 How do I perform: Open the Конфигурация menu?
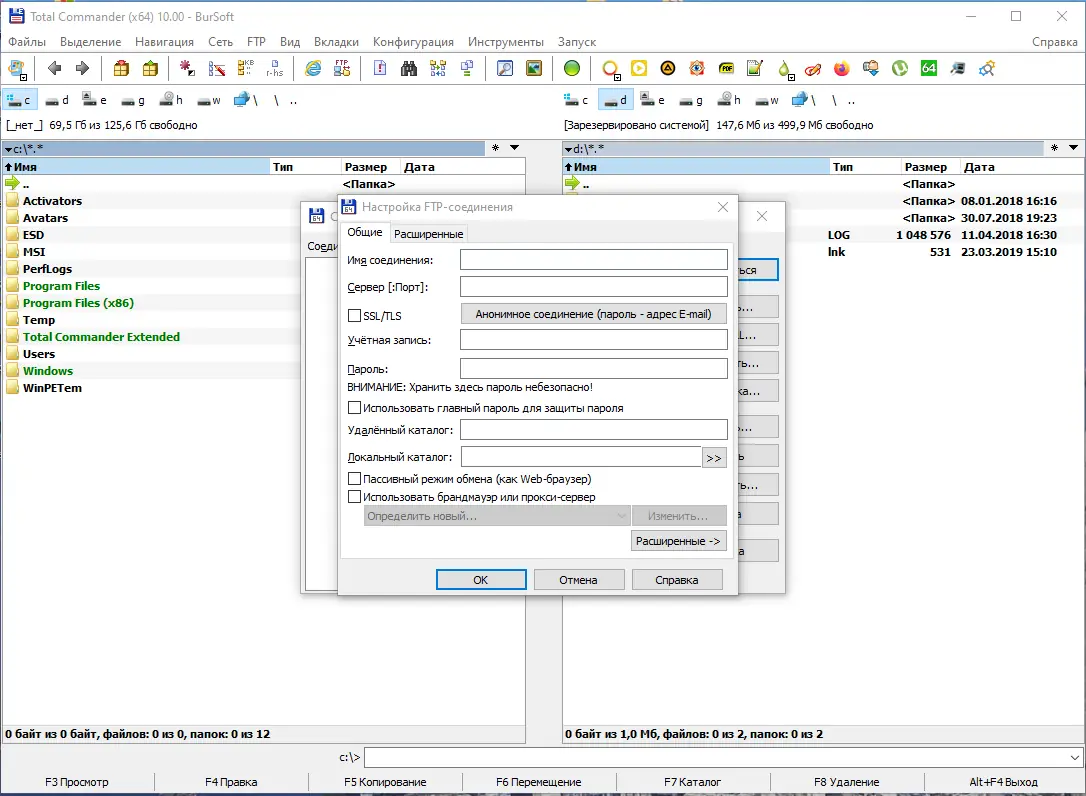tap(413, 42)
